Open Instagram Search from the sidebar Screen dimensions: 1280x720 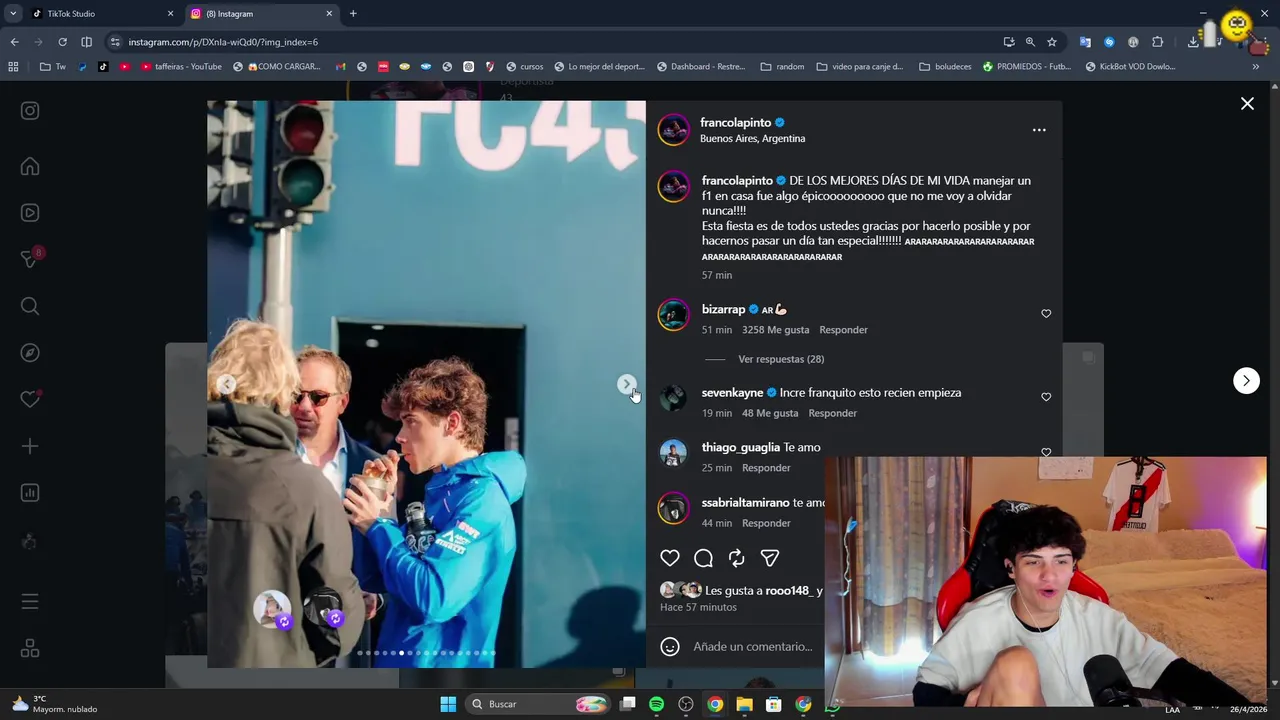(30, 306)
